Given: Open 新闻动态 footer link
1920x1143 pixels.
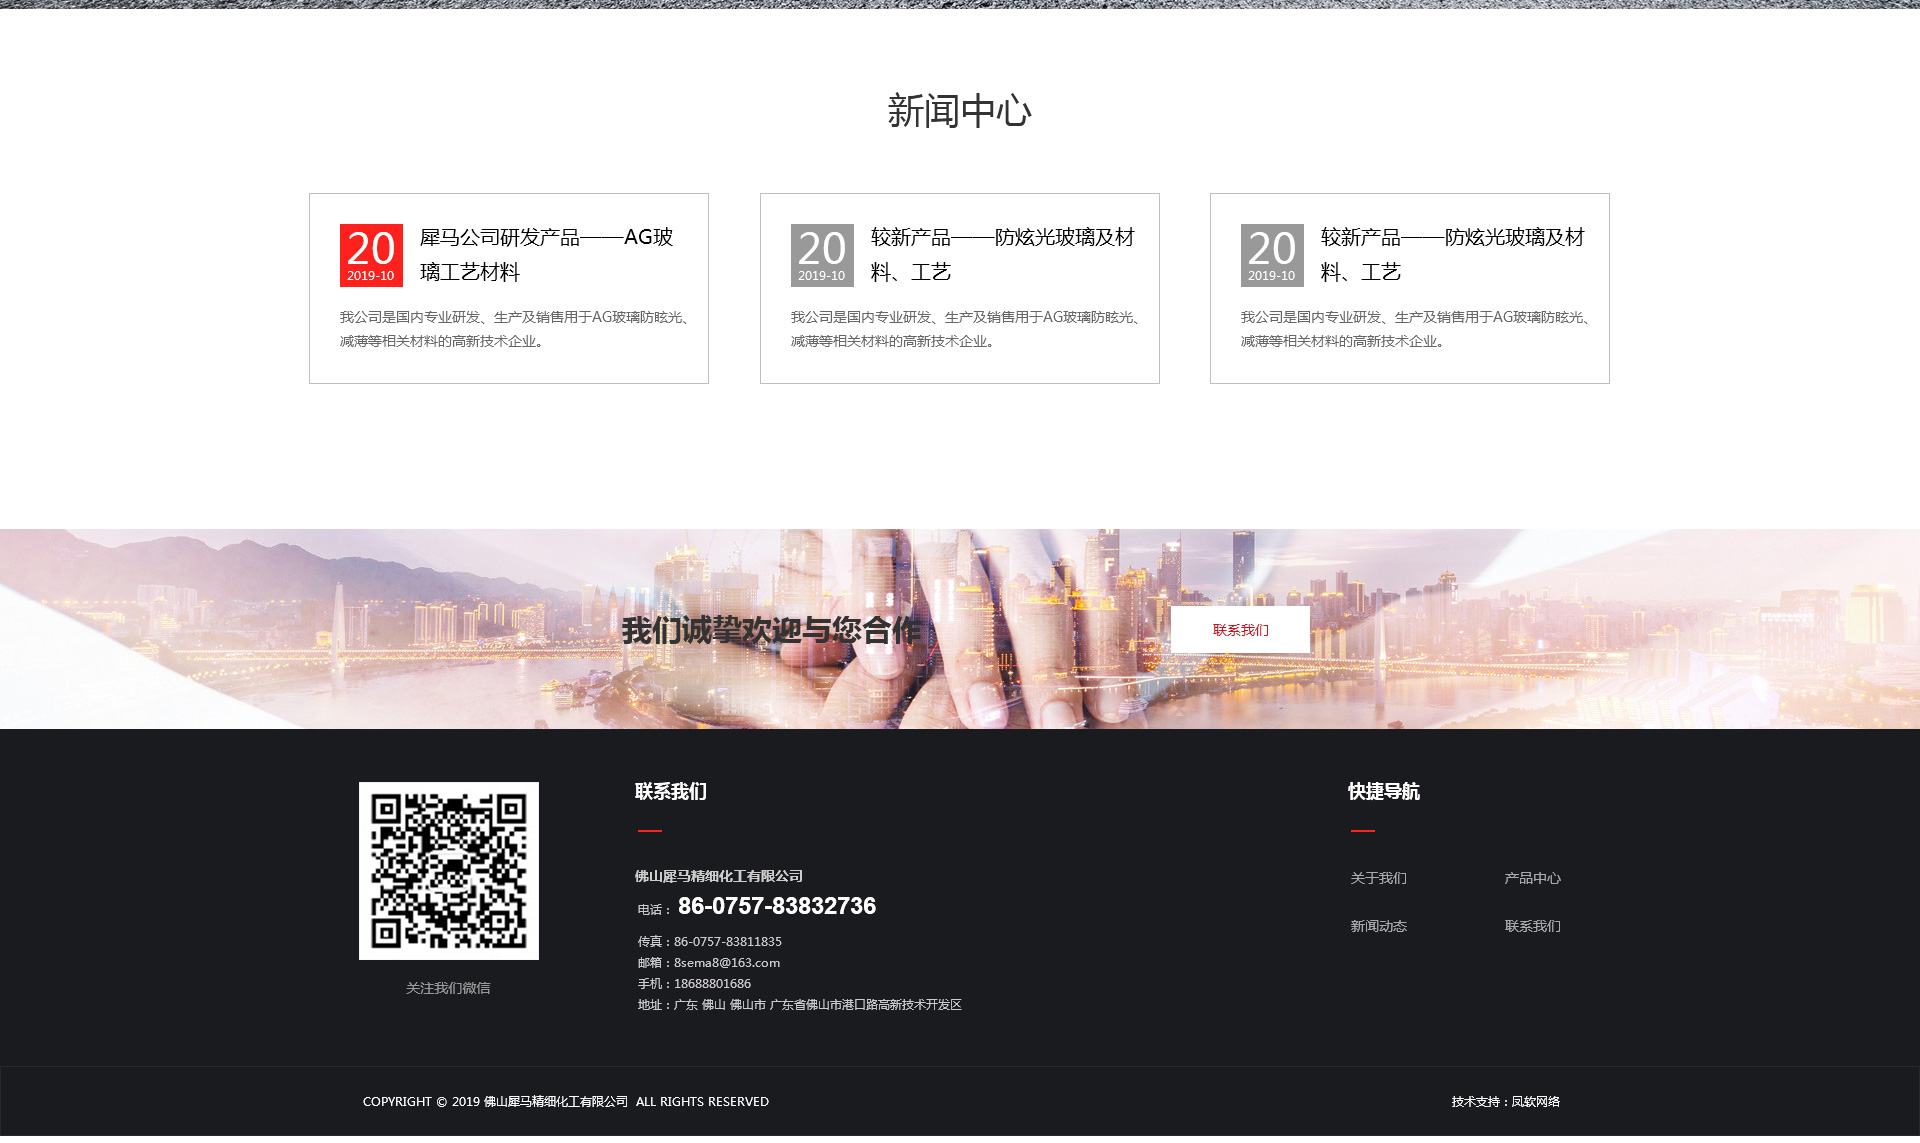Looking at the screenshot, I should (x=1378, y=926).
